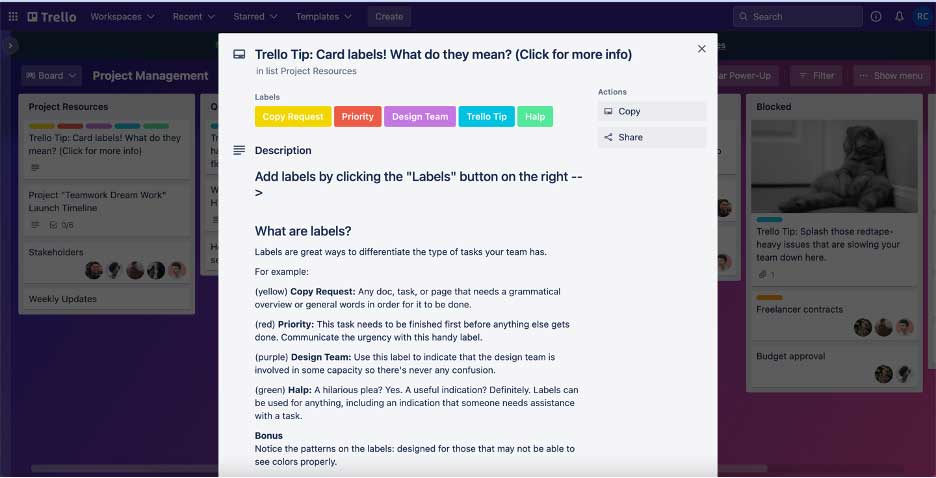Click the orange label on Freelancer contracts card
The height and width of the screenshot is (478, 936).
pyautogui.click(x=769, y=297)
